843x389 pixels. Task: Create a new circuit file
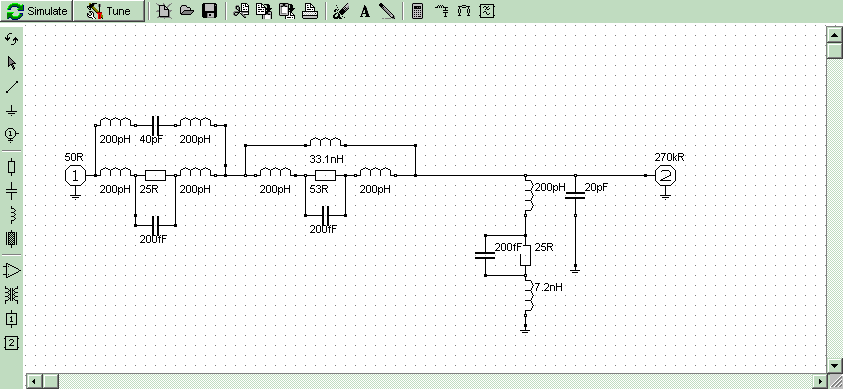163,11
